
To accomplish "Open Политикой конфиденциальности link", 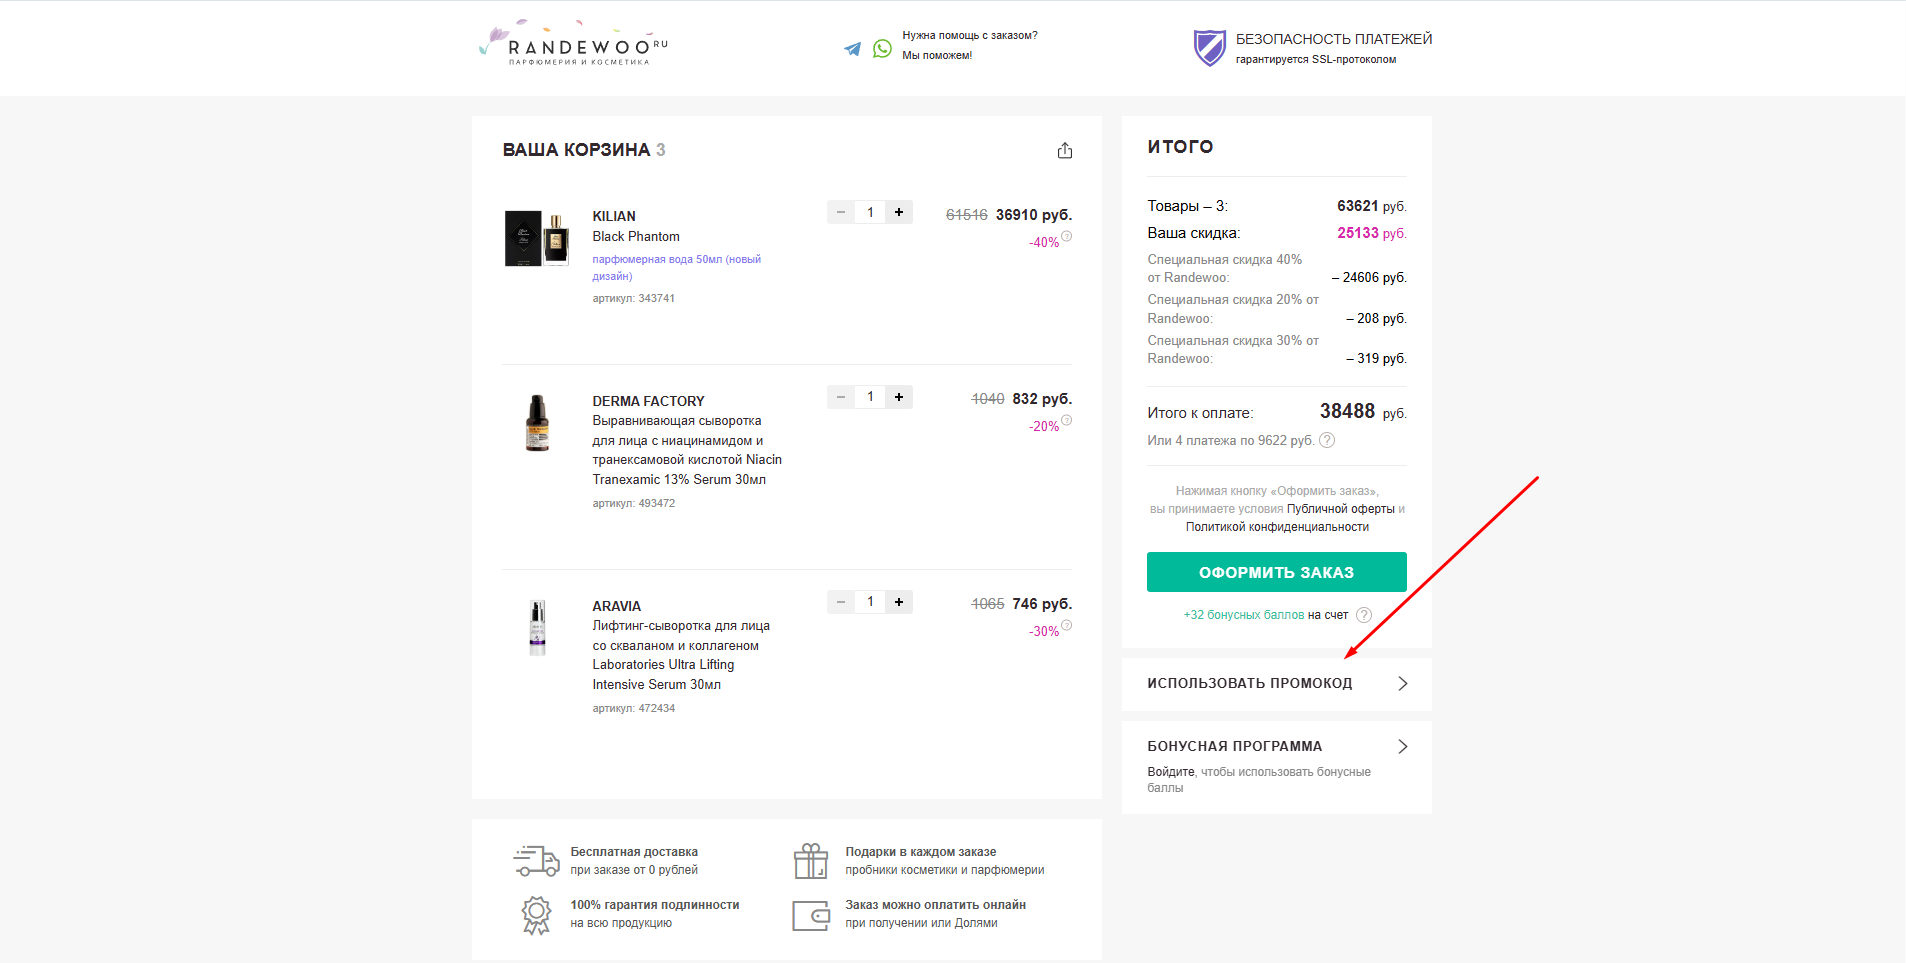I will coord(1277,527).
